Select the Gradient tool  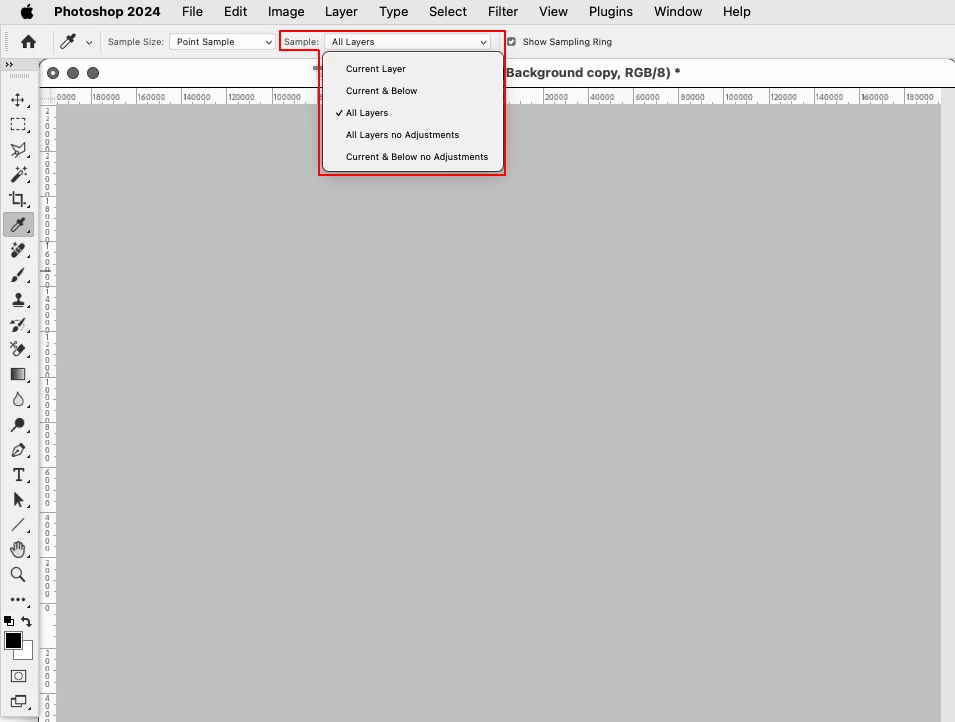coord(18,374)
